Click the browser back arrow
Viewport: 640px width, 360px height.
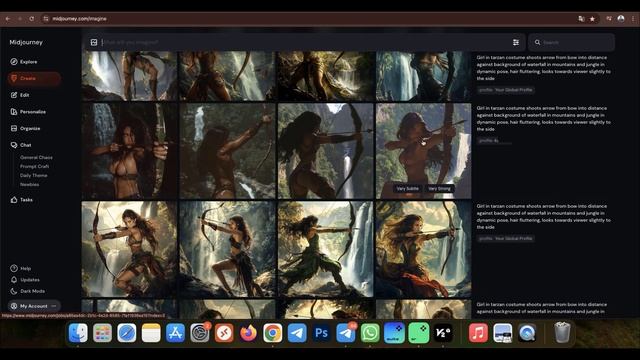click(x=8, y=19)
